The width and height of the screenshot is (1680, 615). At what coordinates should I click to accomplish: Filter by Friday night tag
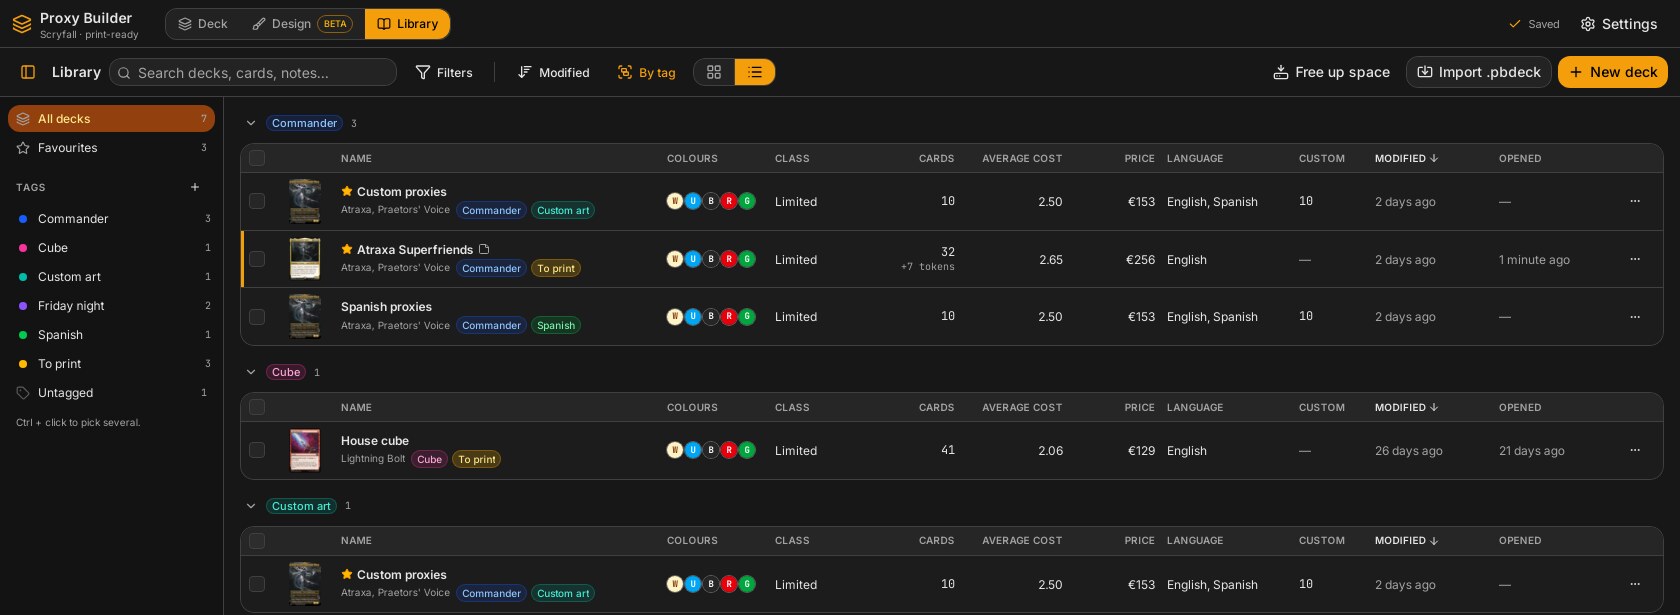click(111, 306)
